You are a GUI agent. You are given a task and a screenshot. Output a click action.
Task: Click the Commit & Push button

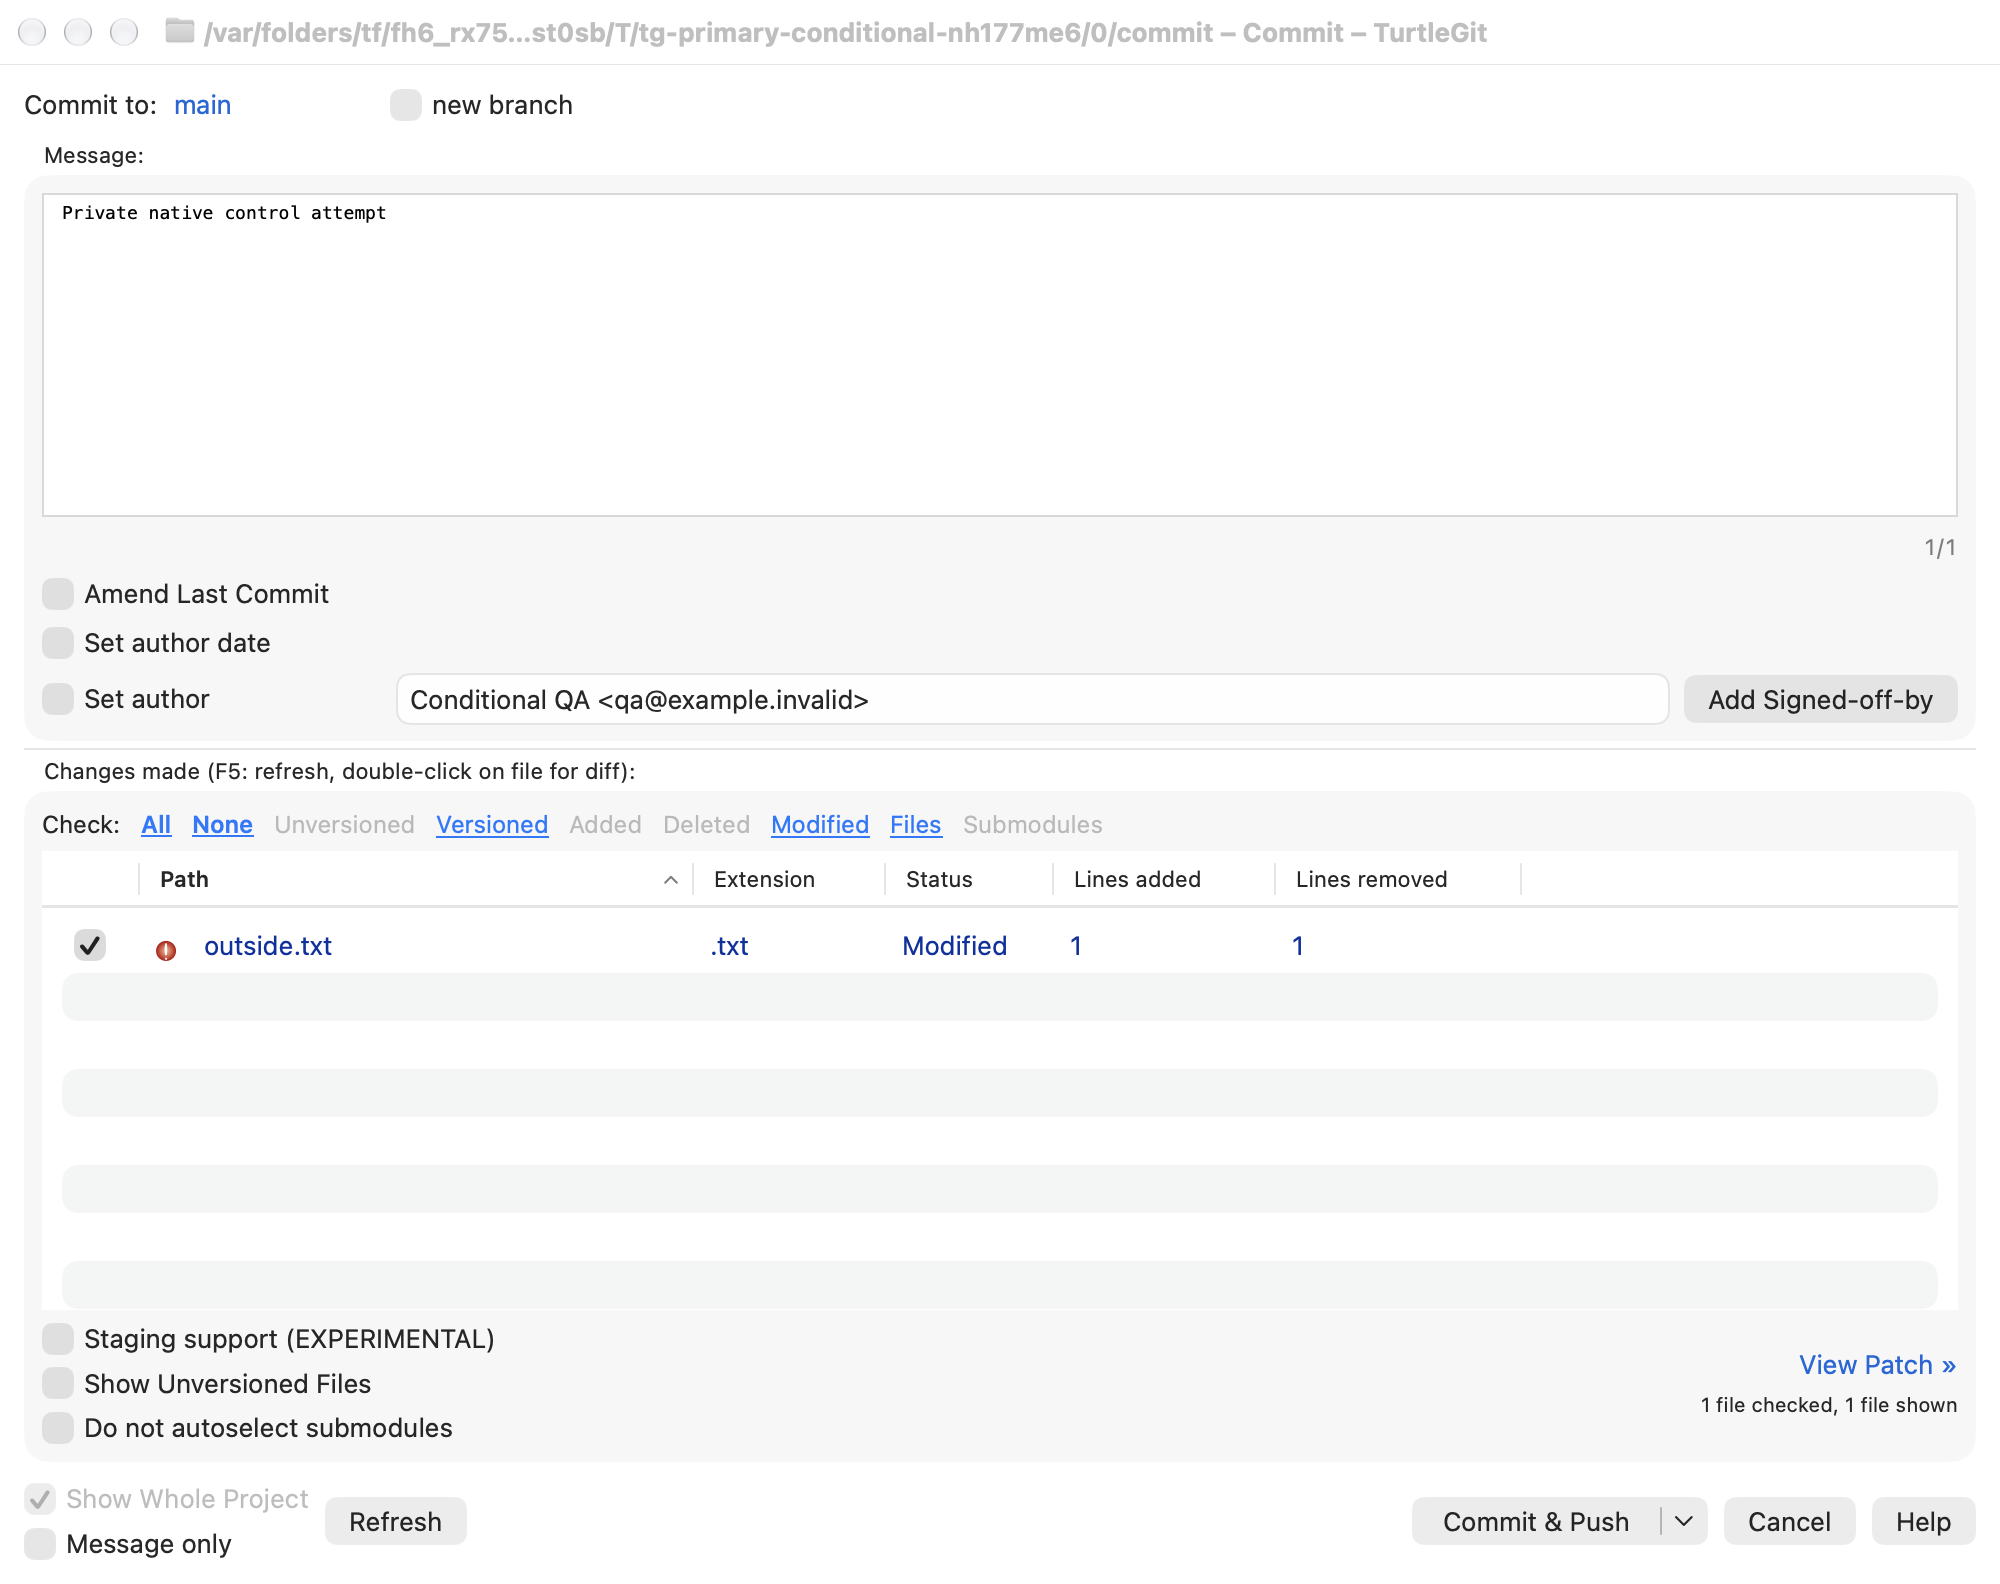coord(1536,1522)
